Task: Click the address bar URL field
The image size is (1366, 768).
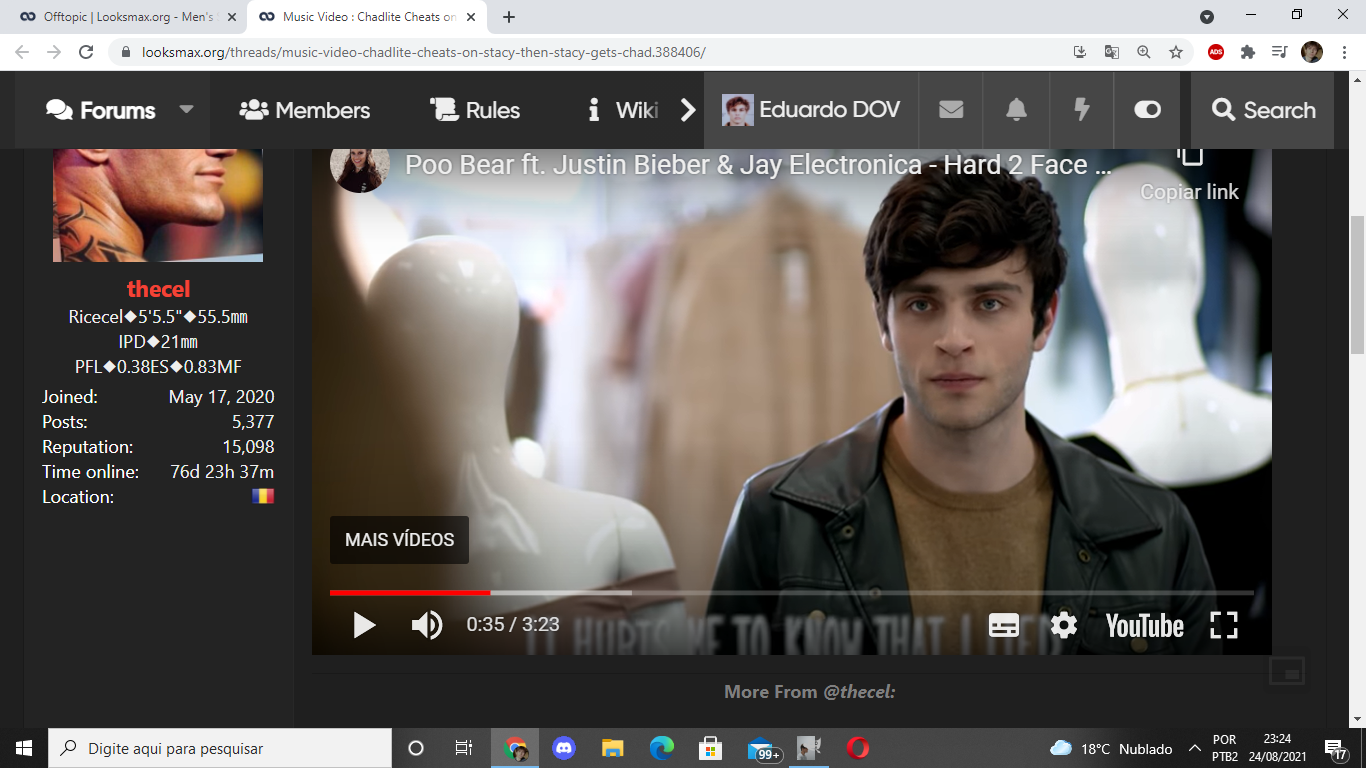Action: [x=600, y=52]
